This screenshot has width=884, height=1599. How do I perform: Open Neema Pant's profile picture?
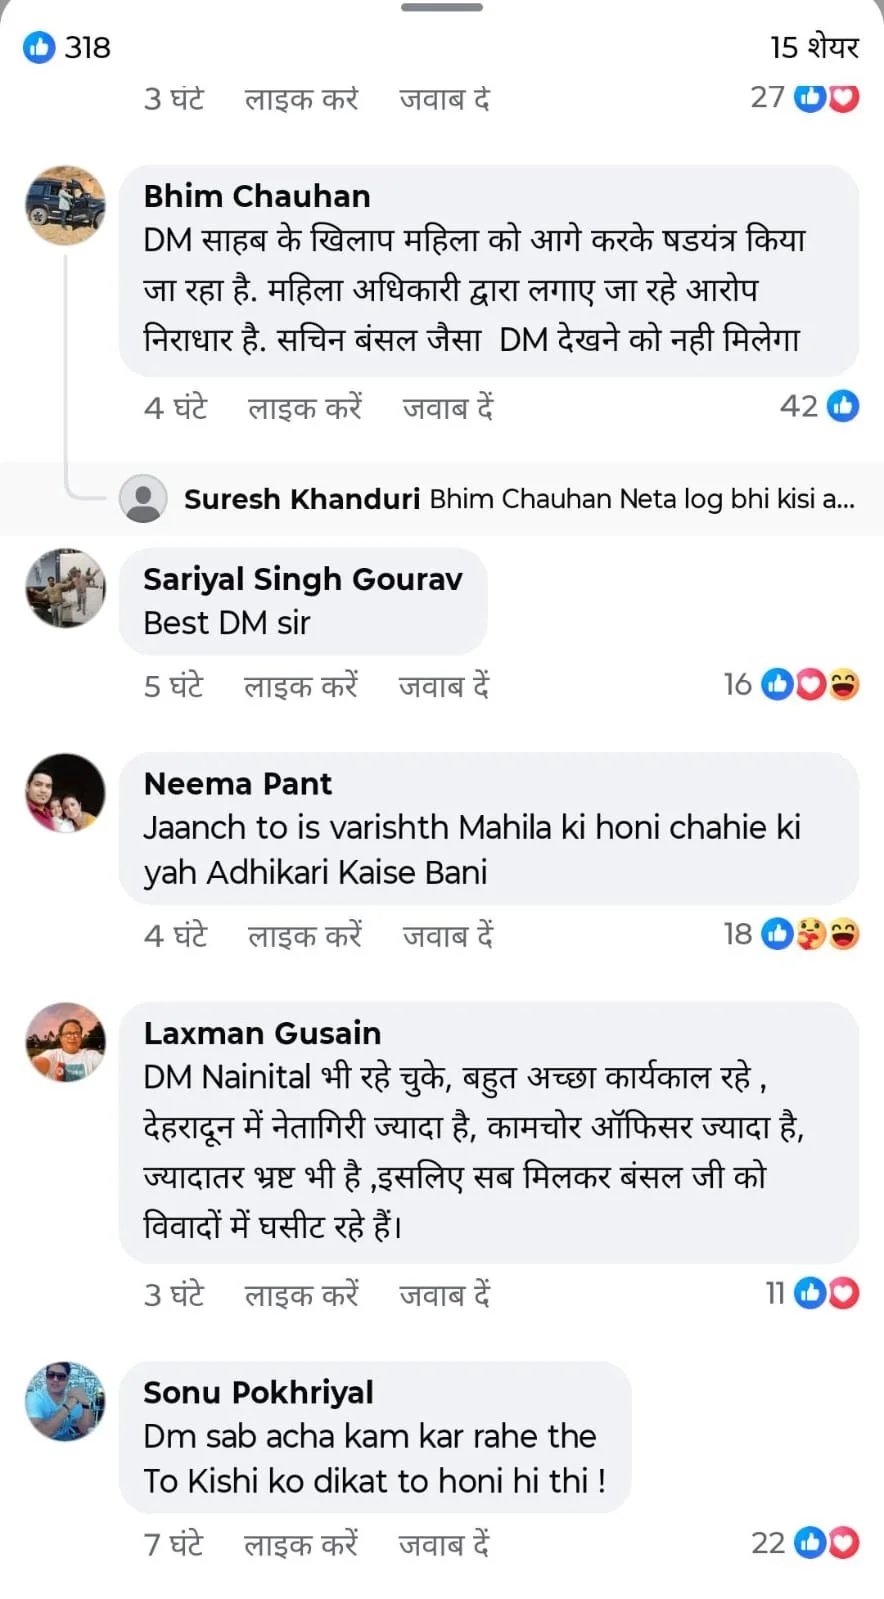(x=65, y=793)
